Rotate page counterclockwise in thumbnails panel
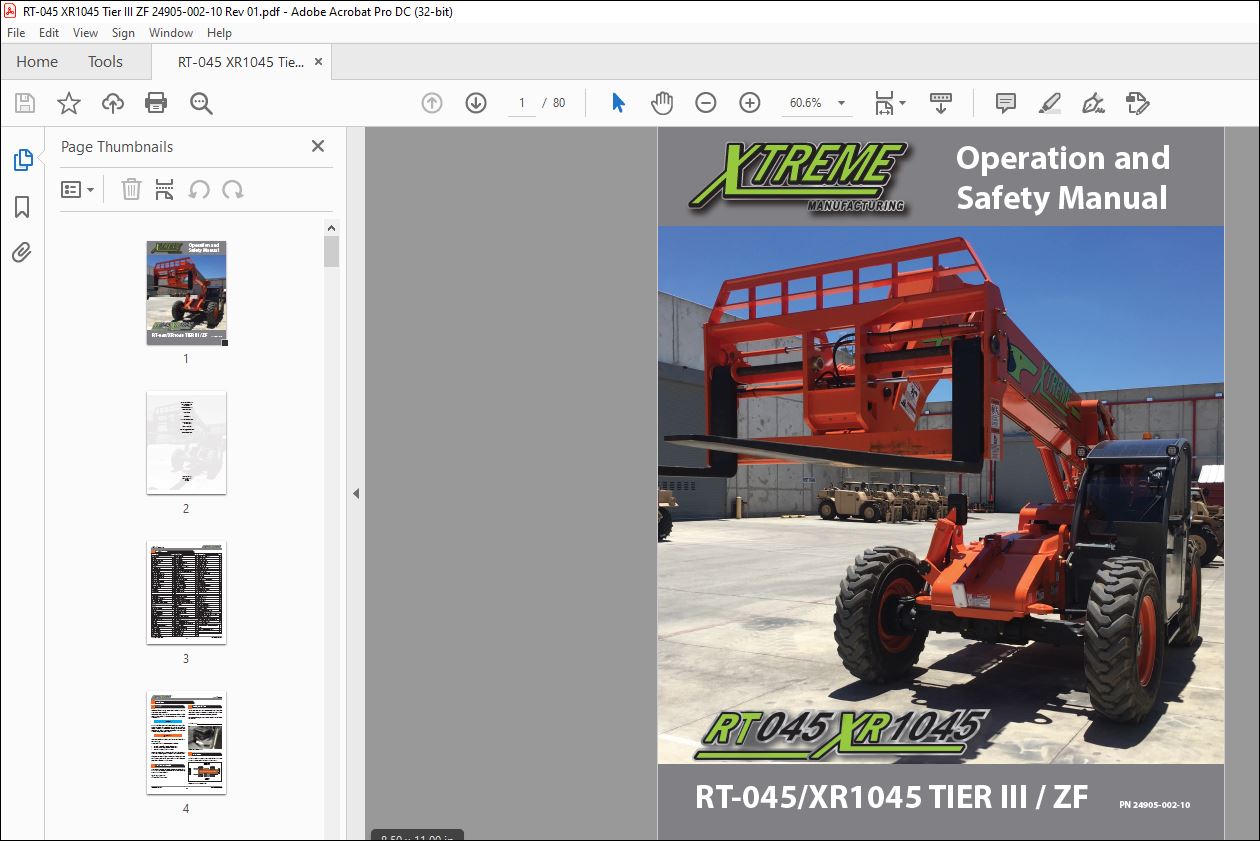This screenshot has height=841, width=1260. click(199, 189)
